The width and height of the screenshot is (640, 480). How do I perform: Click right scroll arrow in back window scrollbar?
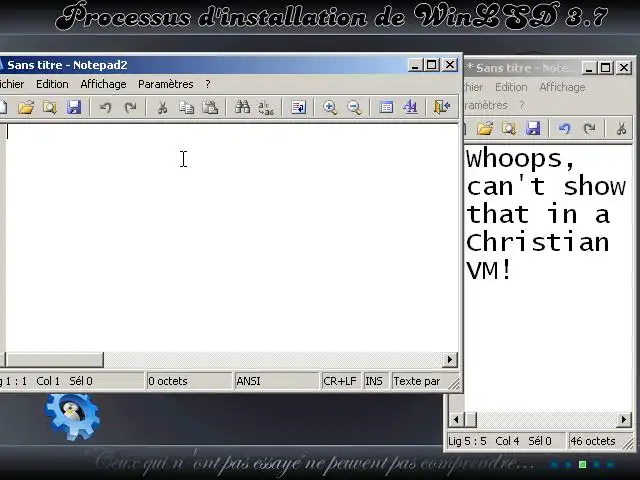point(624,419)
